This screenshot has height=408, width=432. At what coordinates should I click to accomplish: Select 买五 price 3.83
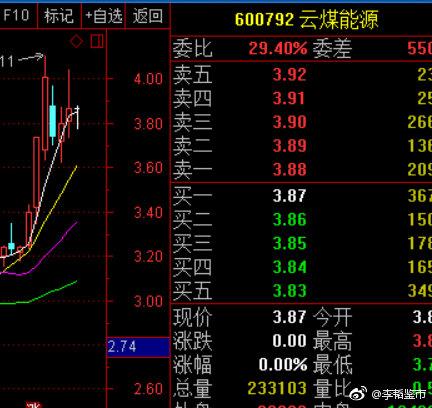[289, 290]
